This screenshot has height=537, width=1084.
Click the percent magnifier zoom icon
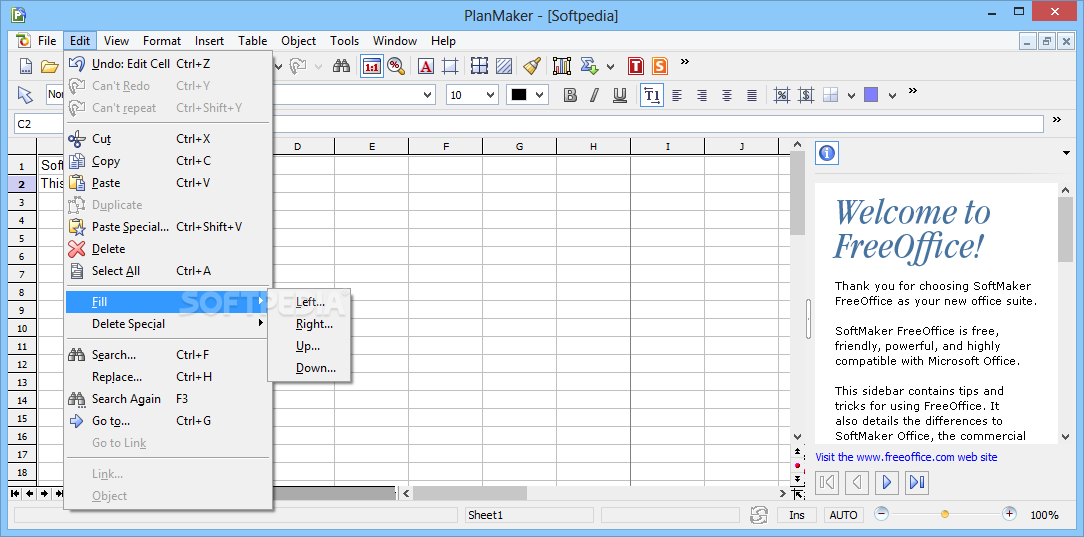tap(395, 66)
